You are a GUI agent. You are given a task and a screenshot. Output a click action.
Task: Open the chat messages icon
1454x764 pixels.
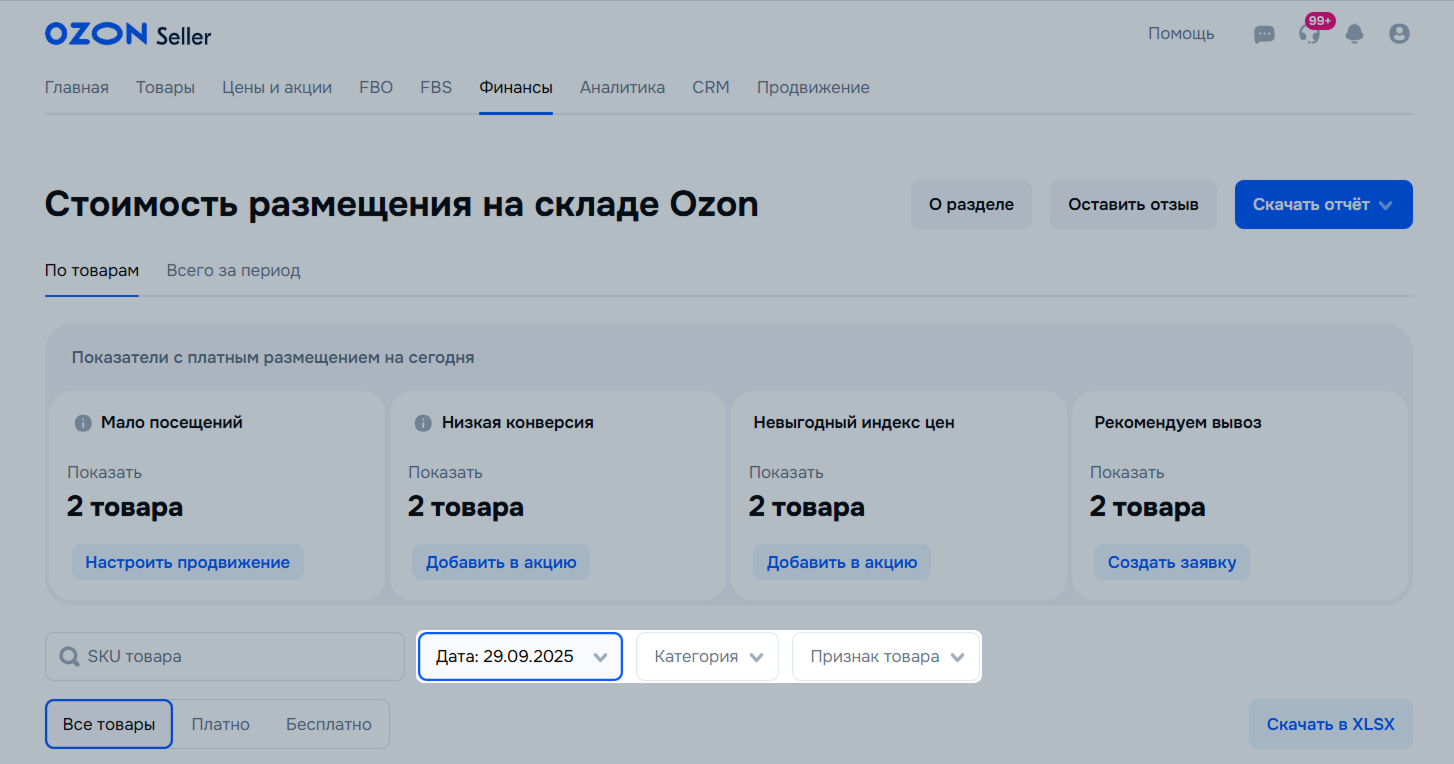(x=1265, y=34)
